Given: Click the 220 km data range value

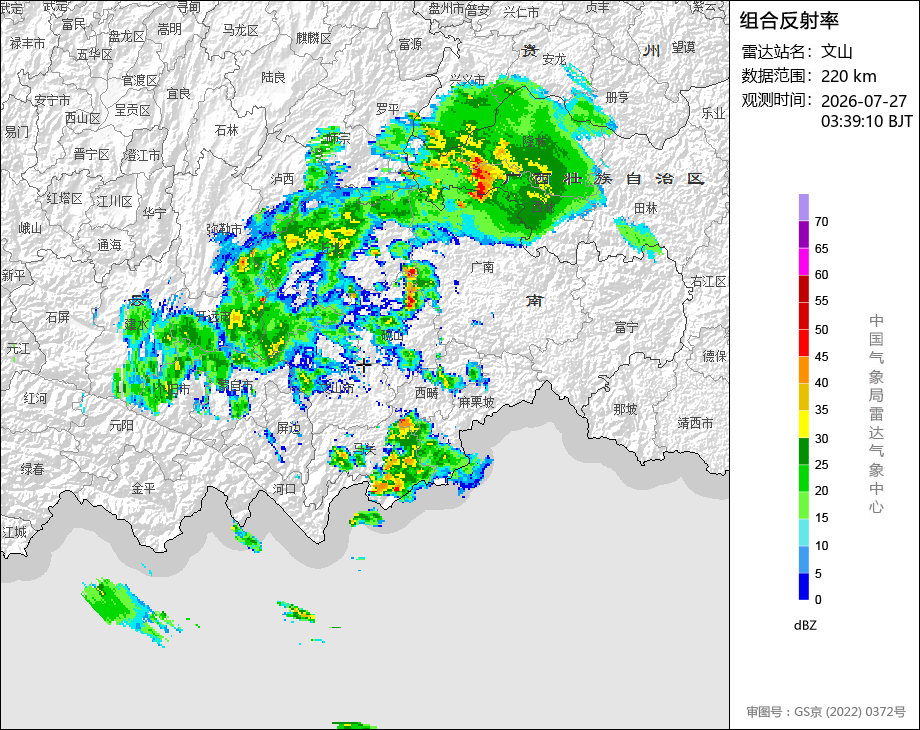Looking at the screenshot, I should pos(848,76).
